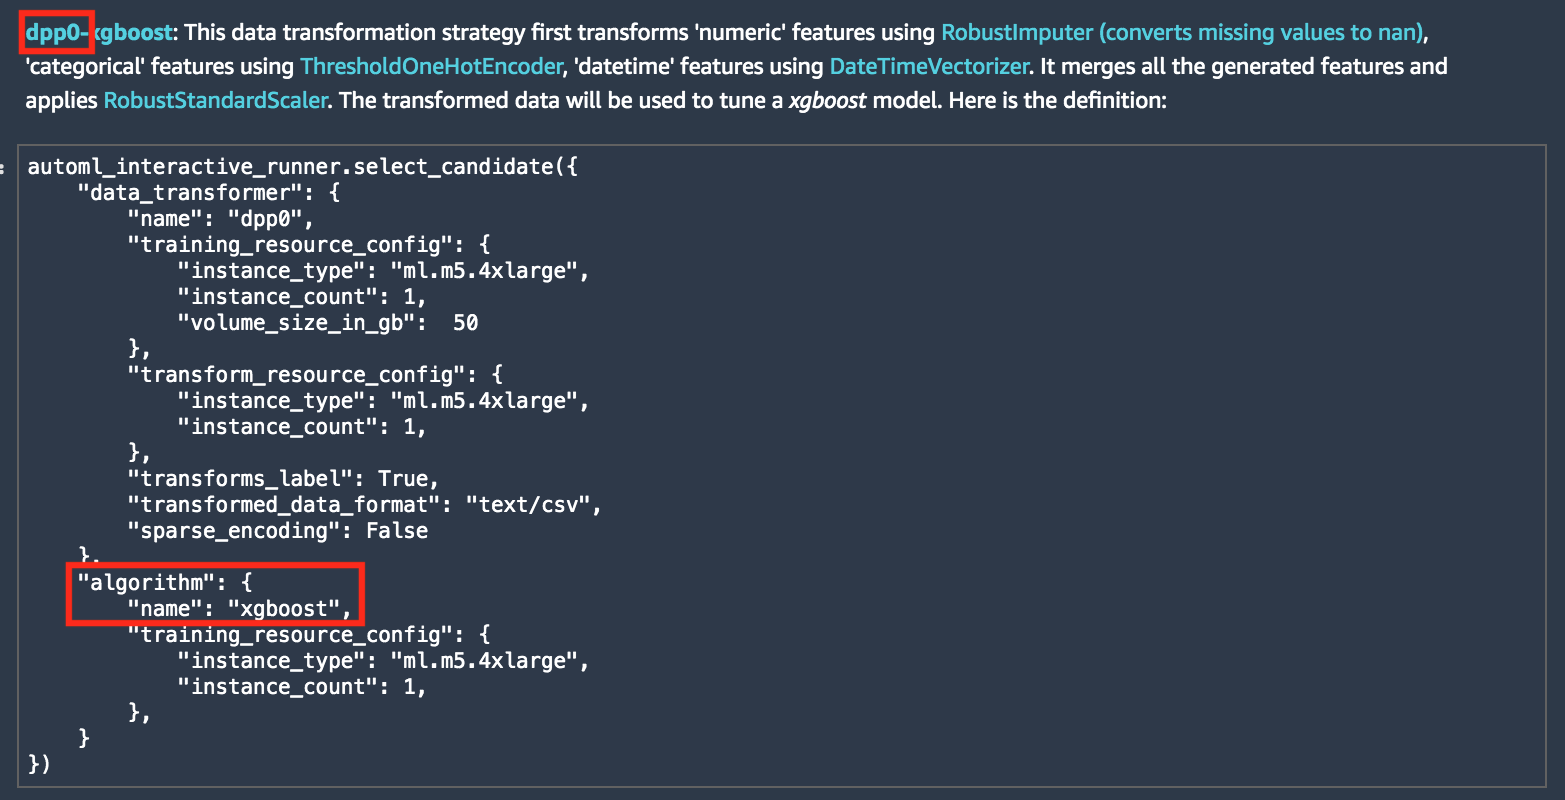Image resolution: width=1565 pixels, height=800 pixels.
Task: Select the "text/csv" data format value
Action: tap(528, 505)
